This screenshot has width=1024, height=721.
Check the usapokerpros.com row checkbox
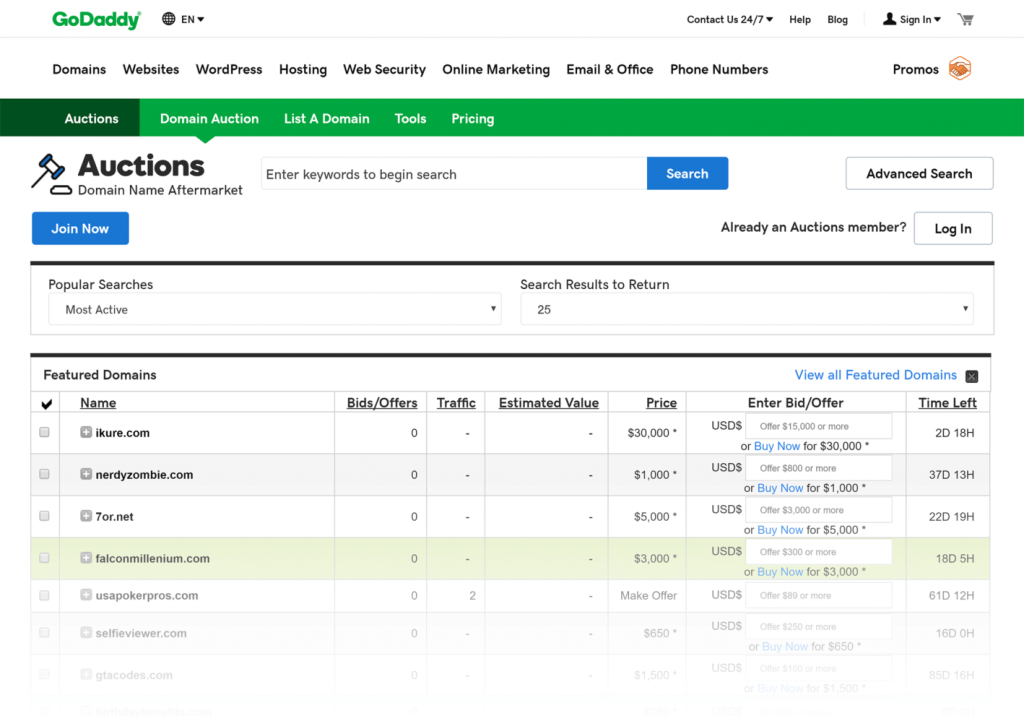pos(44,595)
